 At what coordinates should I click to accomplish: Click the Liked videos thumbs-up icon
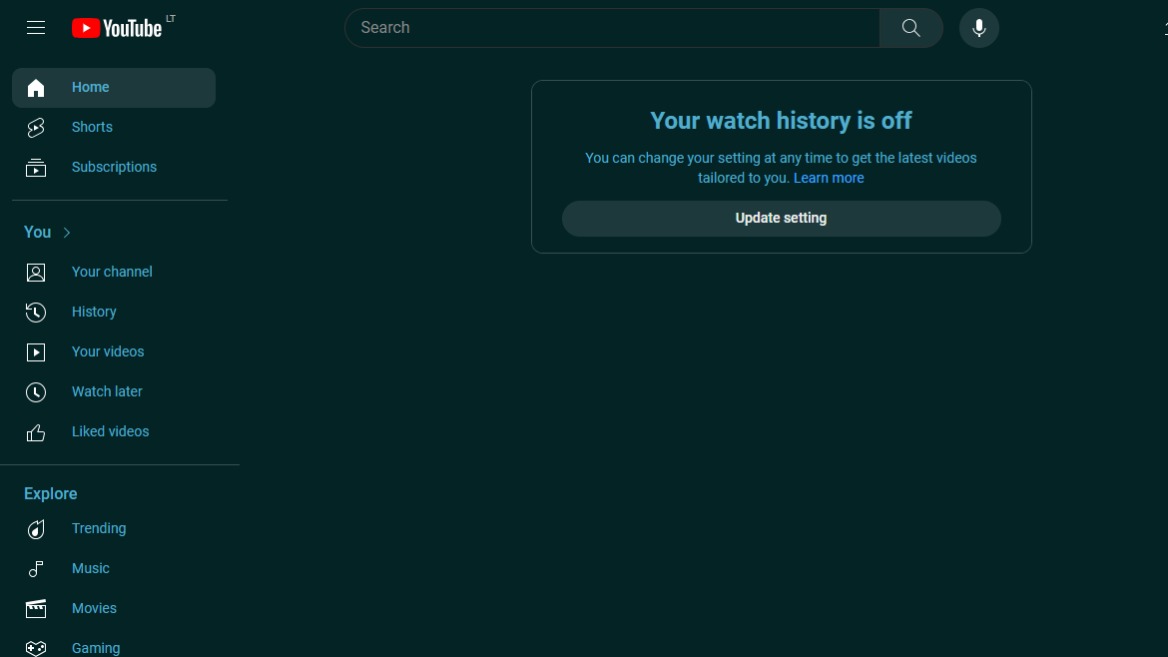click(36, 432)
